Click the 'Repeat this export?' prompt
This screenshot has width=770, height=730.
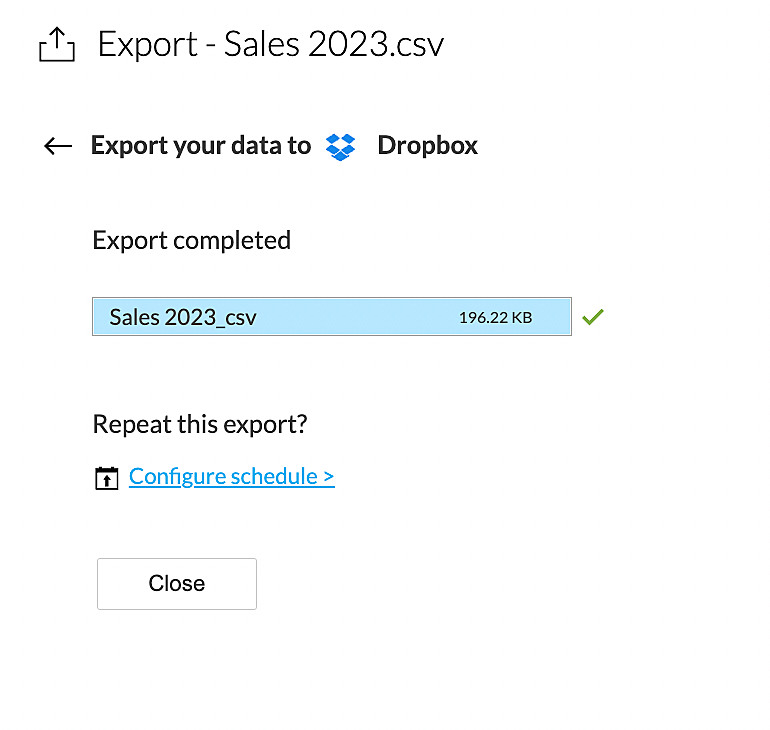pyautogui.click(x=200, y=424)
